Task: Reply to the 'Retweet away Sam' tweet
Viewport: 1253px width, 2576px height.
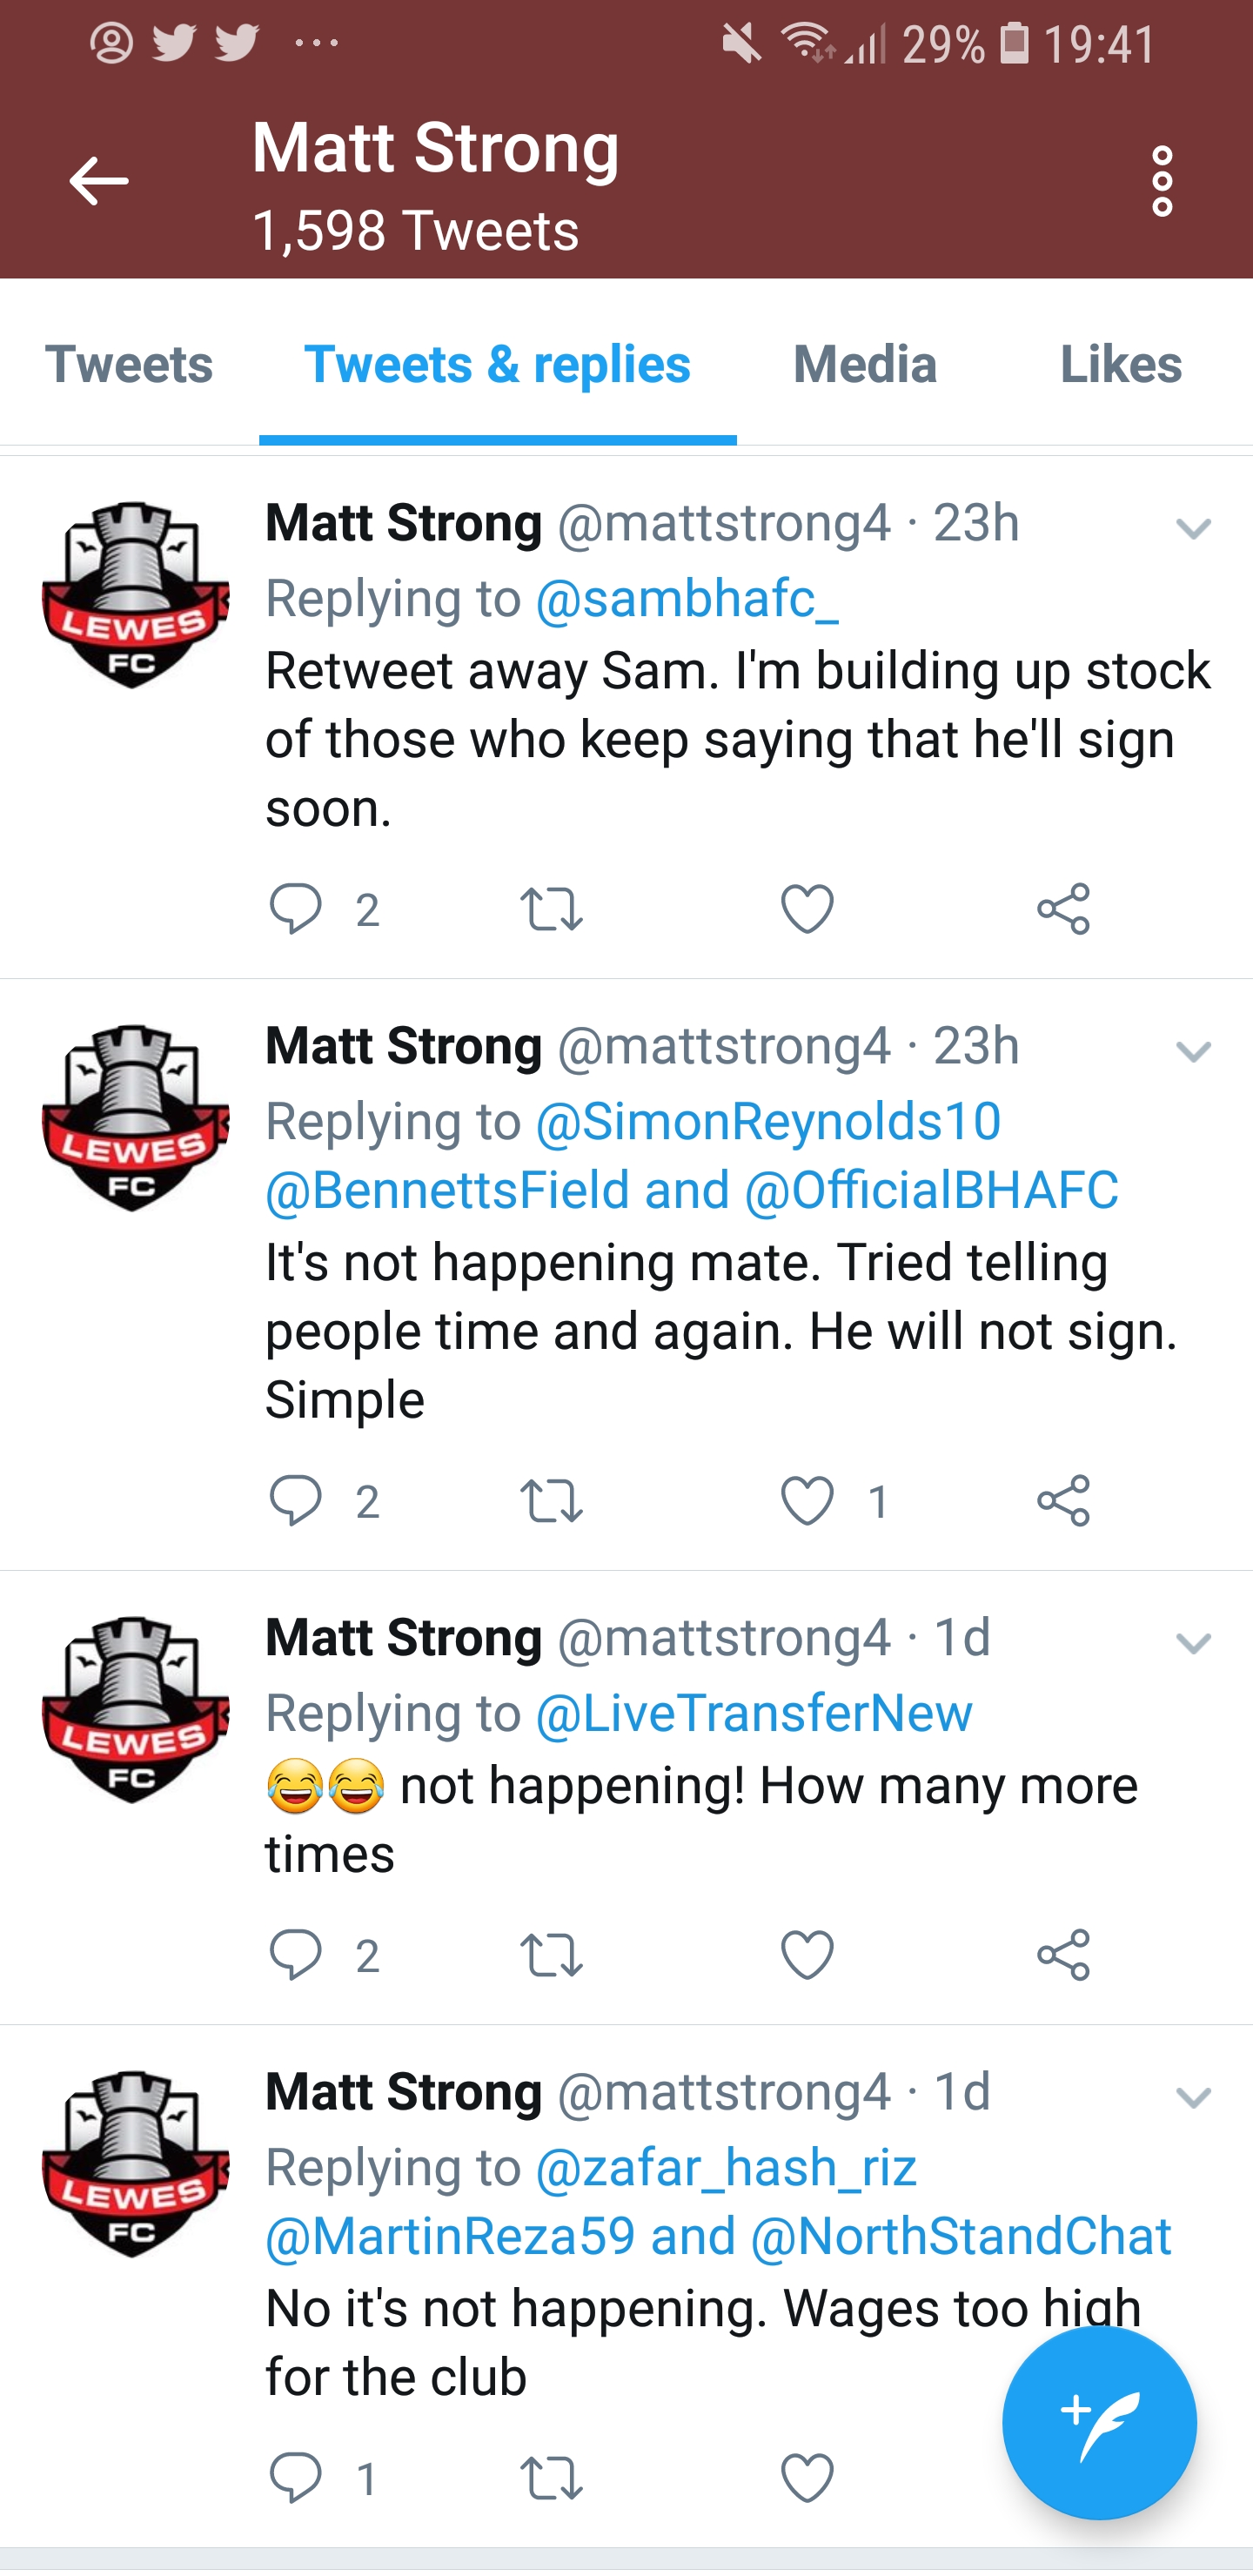Action: [x=295, y=908]
